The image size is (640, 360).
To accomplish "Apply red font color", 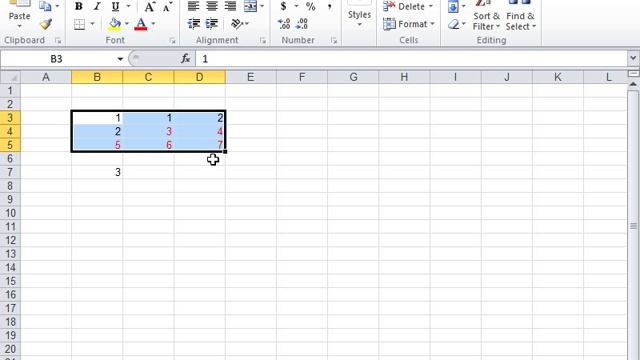I will pos(141,24).
